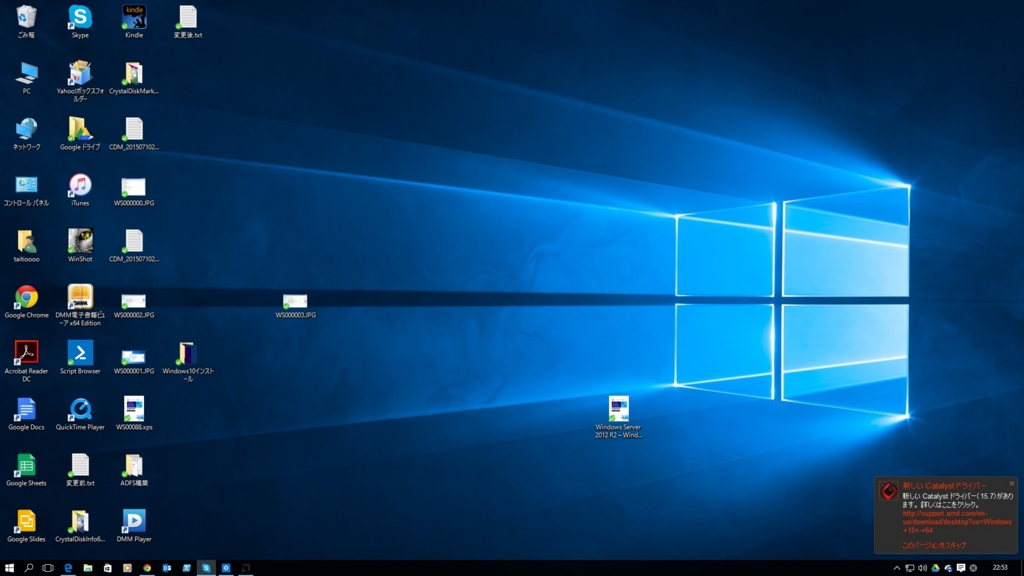Open the Windows Start menu
This screenshot has height=576, width=1024.
pyautogui.click(x=9, y=568)
